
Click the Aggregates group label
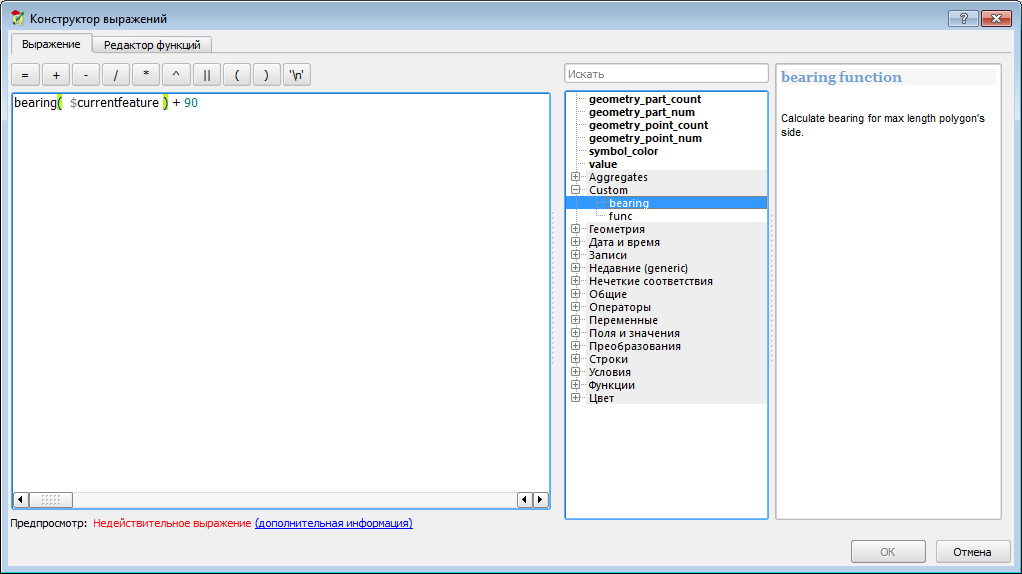618,177
